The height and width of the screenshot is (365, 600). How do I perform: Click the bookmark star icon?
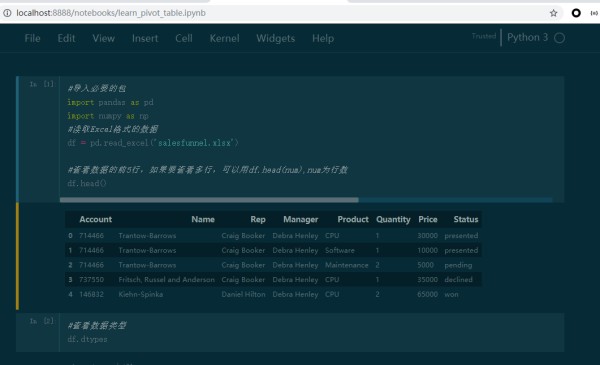coord(553,13)
